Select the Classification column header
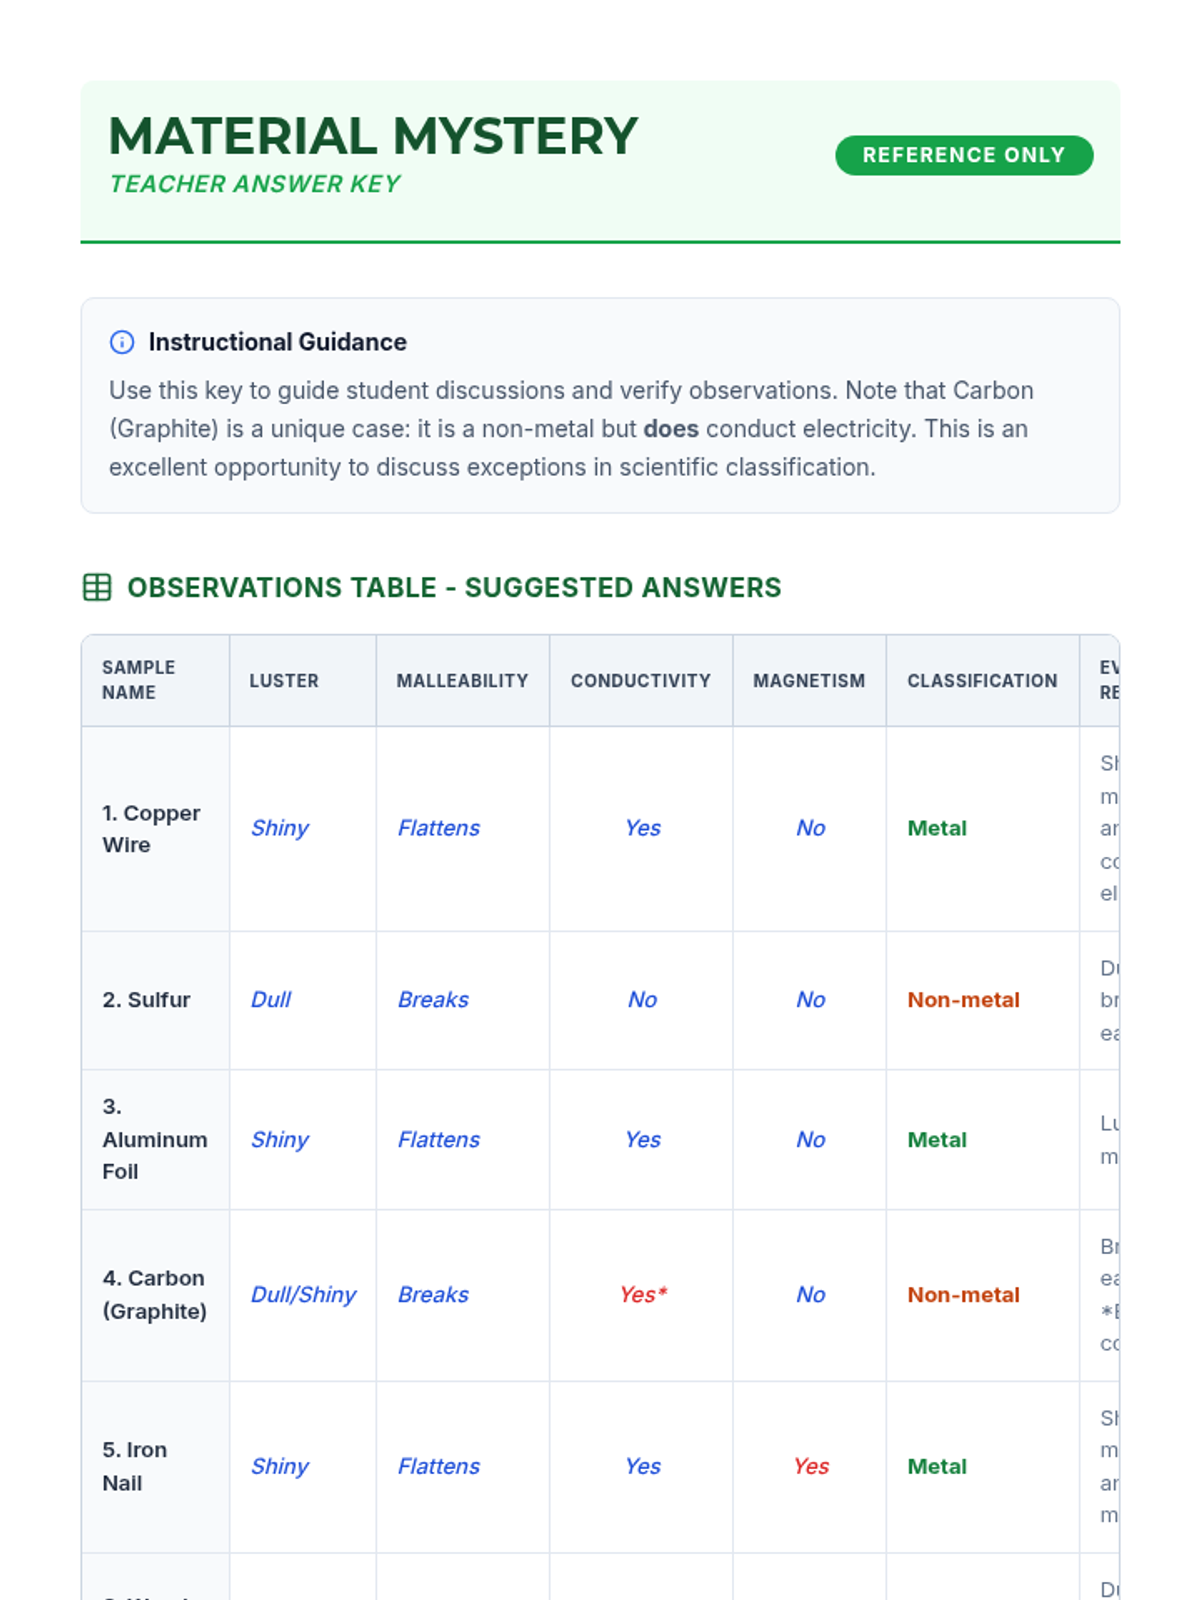1200x1600 pixels. click(x=982, y=681)
